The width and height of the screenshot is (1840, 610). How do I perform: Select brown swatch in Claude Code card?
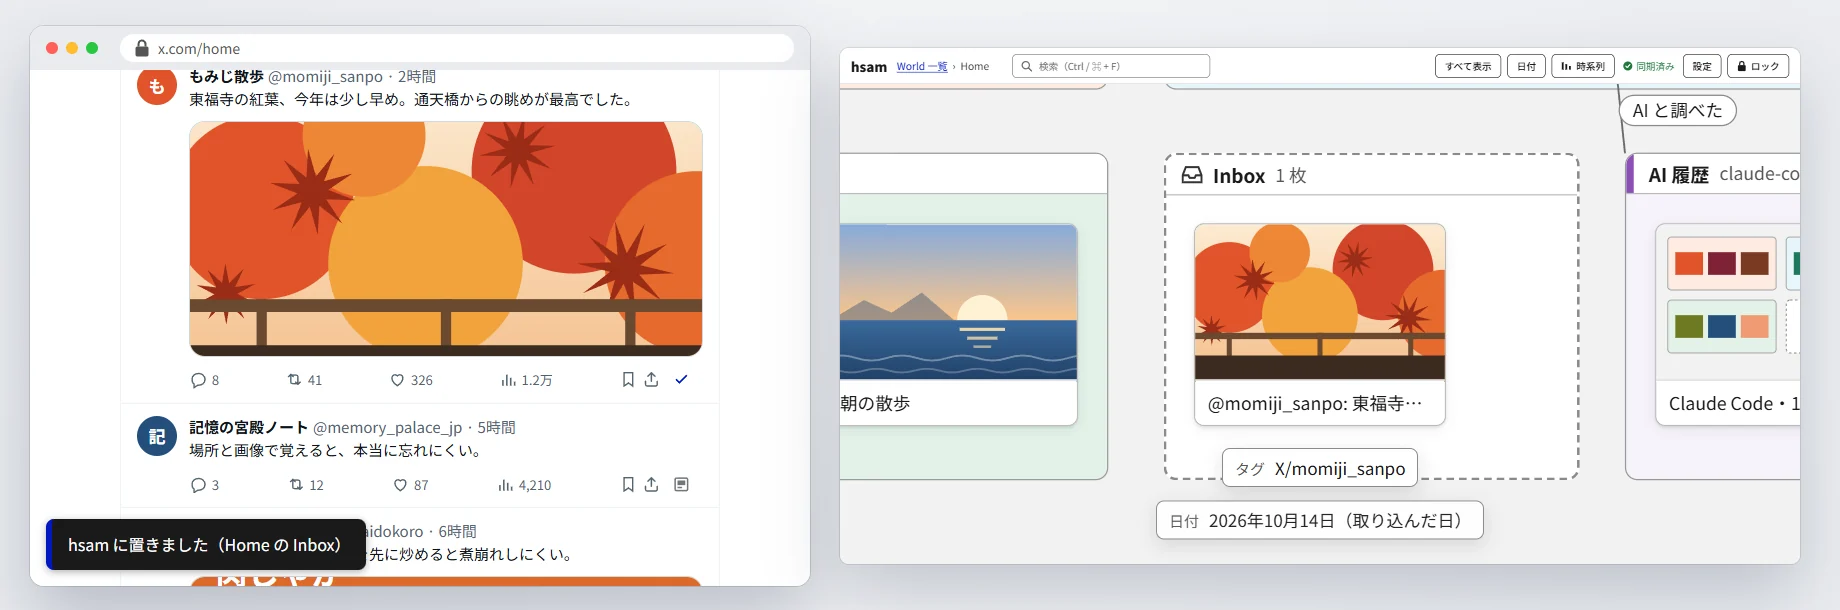tap(1755, 264)
